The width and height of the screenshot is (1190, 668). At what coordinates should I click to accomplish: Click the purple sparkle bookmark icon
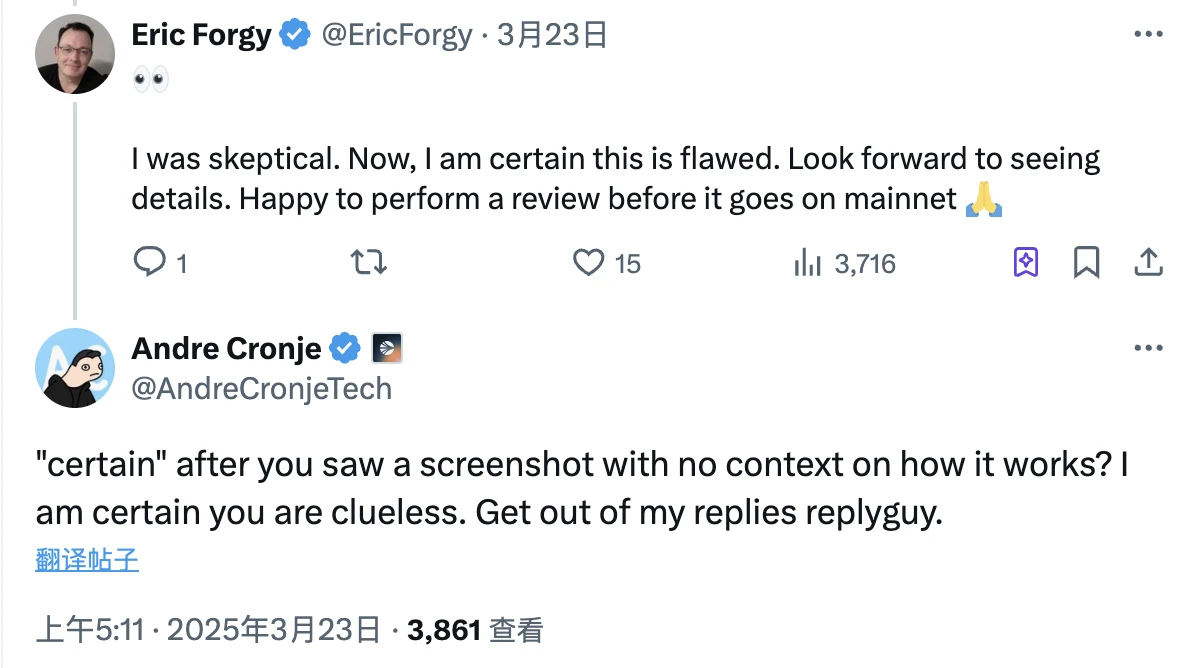pos(1026,263)
